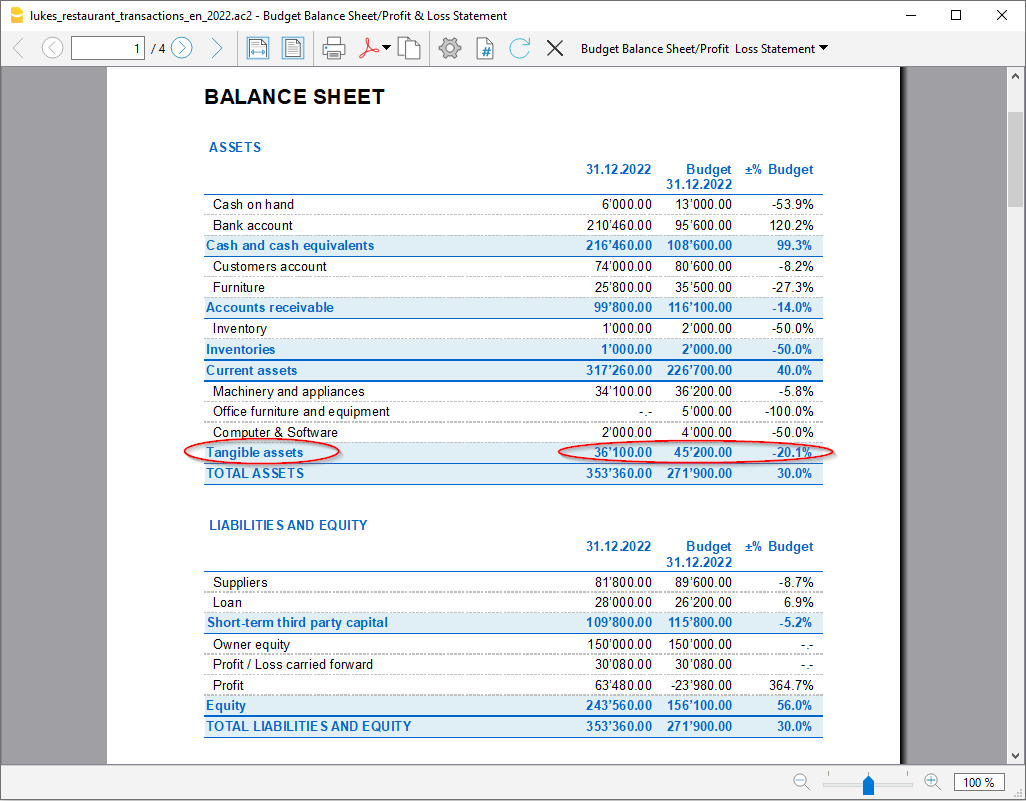Go to the next page arrow

click(x=181, y=48)
